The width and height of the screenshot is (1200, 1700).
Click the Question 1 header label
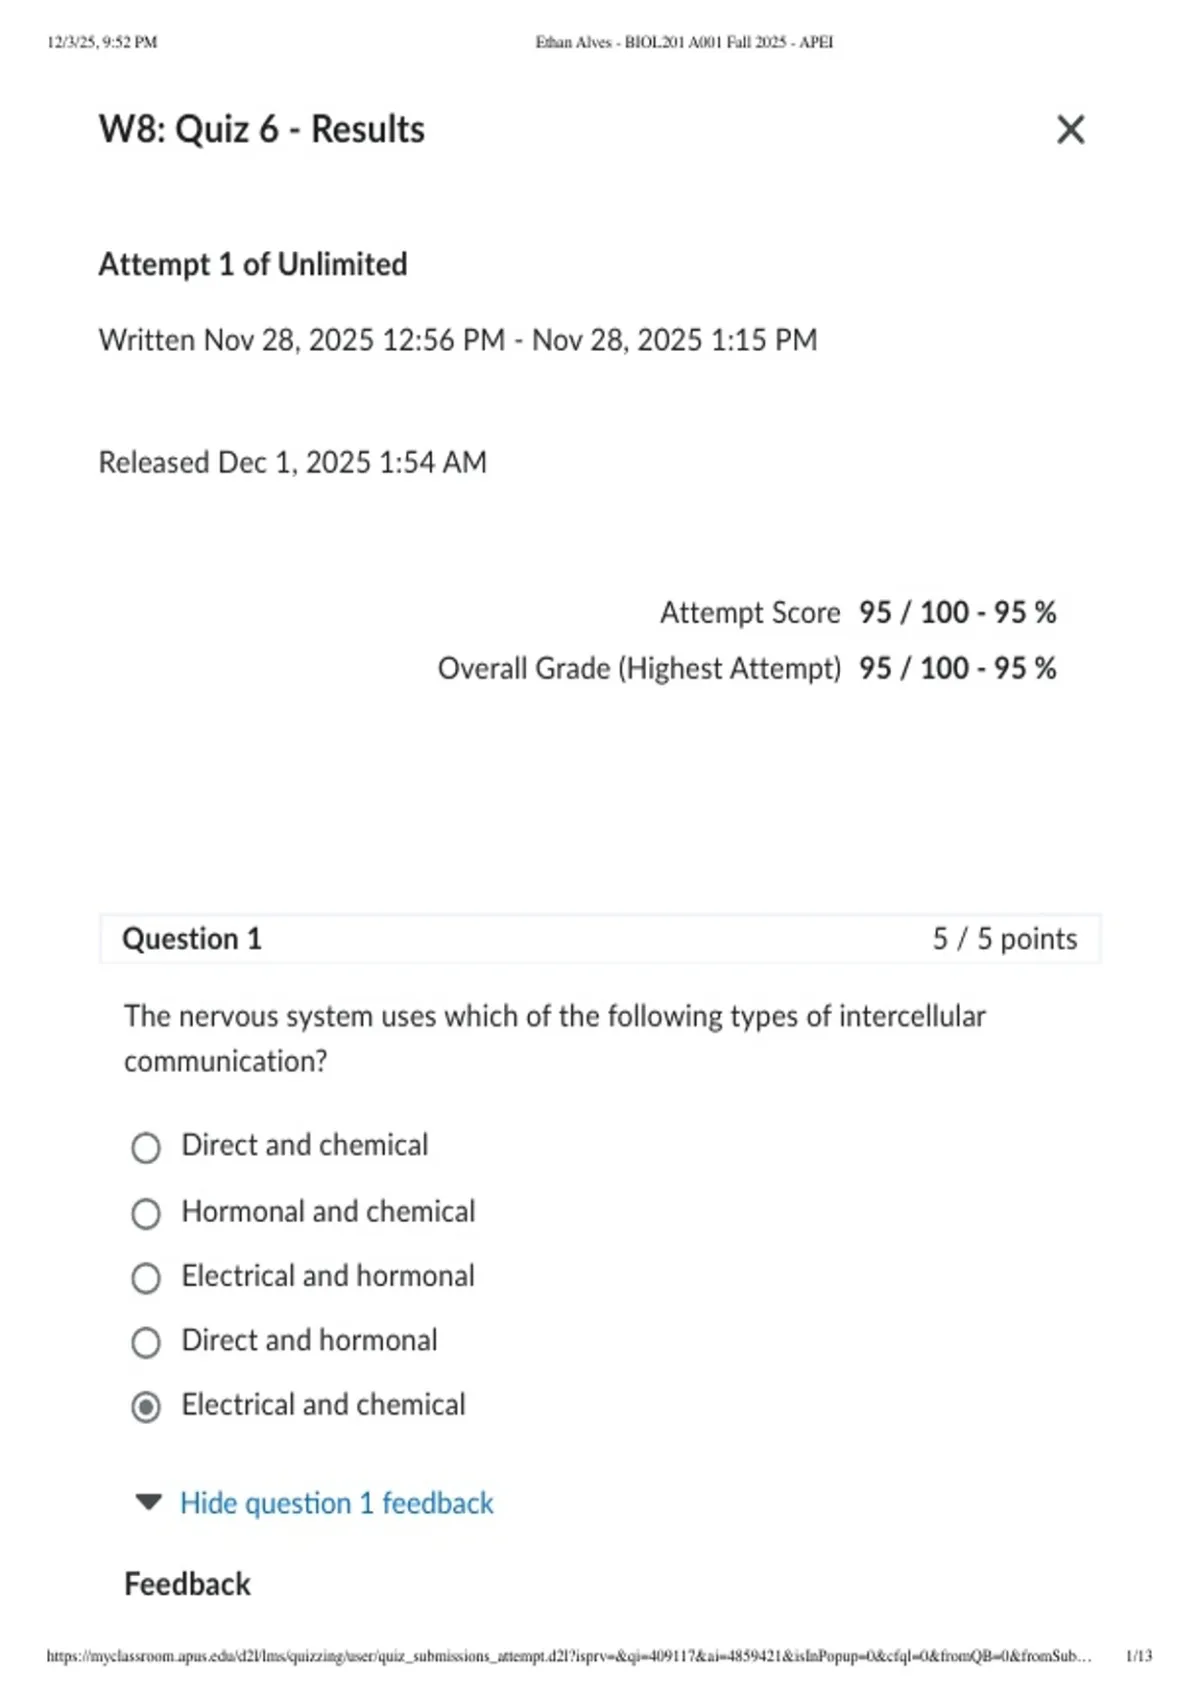pos(192,939)
